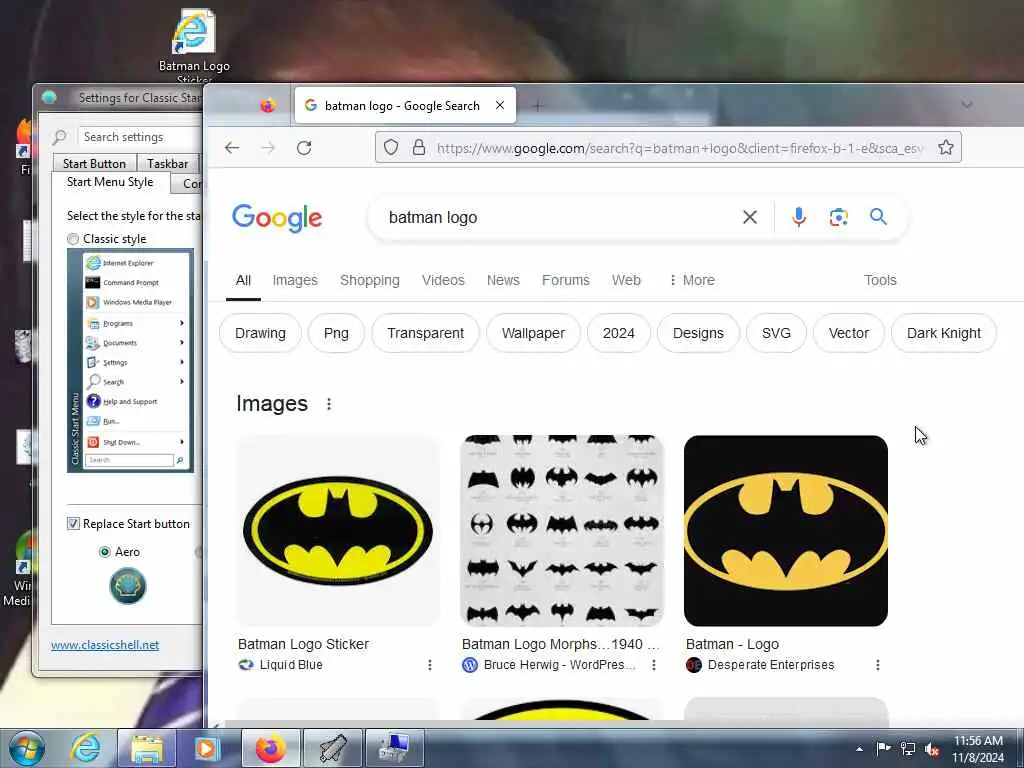The width and height of the screenshot is (1024, 768).
Task: Open a new Firefox tab
Action: pos(537,106)
